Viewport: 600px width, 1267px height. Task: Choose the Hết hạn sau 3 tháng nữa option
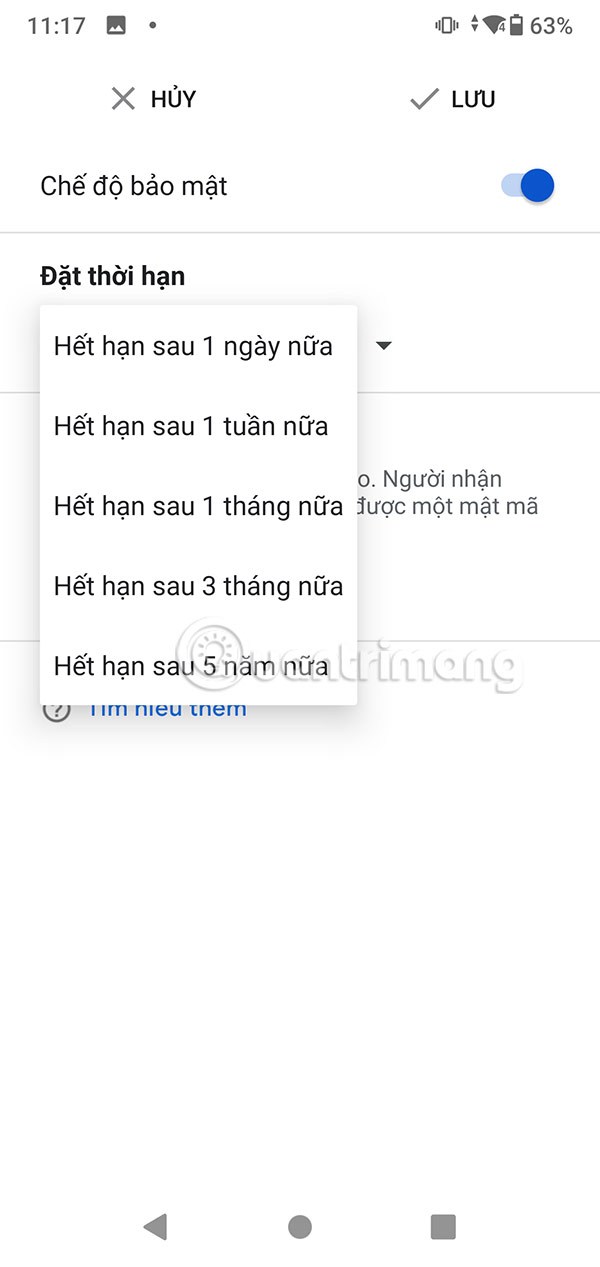[198, 585]
